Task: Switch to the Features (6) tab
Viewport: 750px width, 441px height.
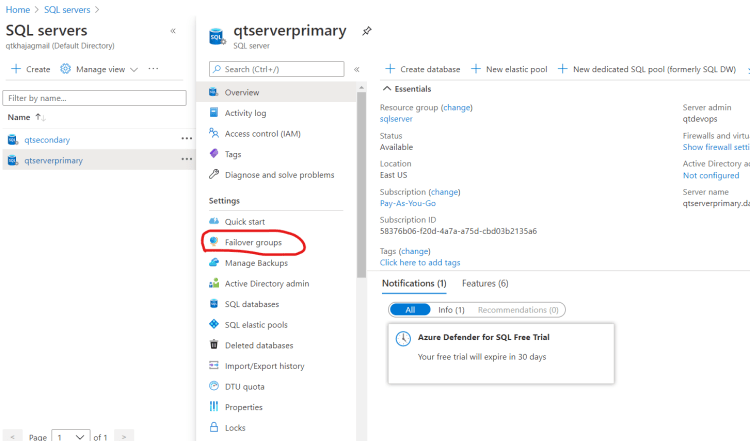Action: [x=485, y=283]
